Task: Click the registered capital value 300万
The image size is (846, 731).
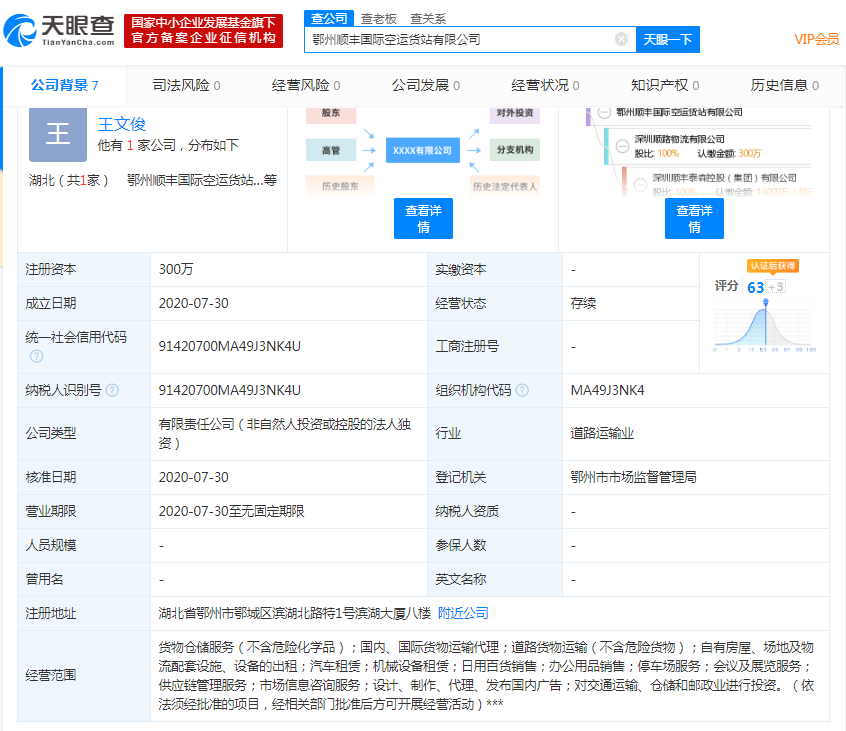Action: pyautogui.click(x=176, y=269)
